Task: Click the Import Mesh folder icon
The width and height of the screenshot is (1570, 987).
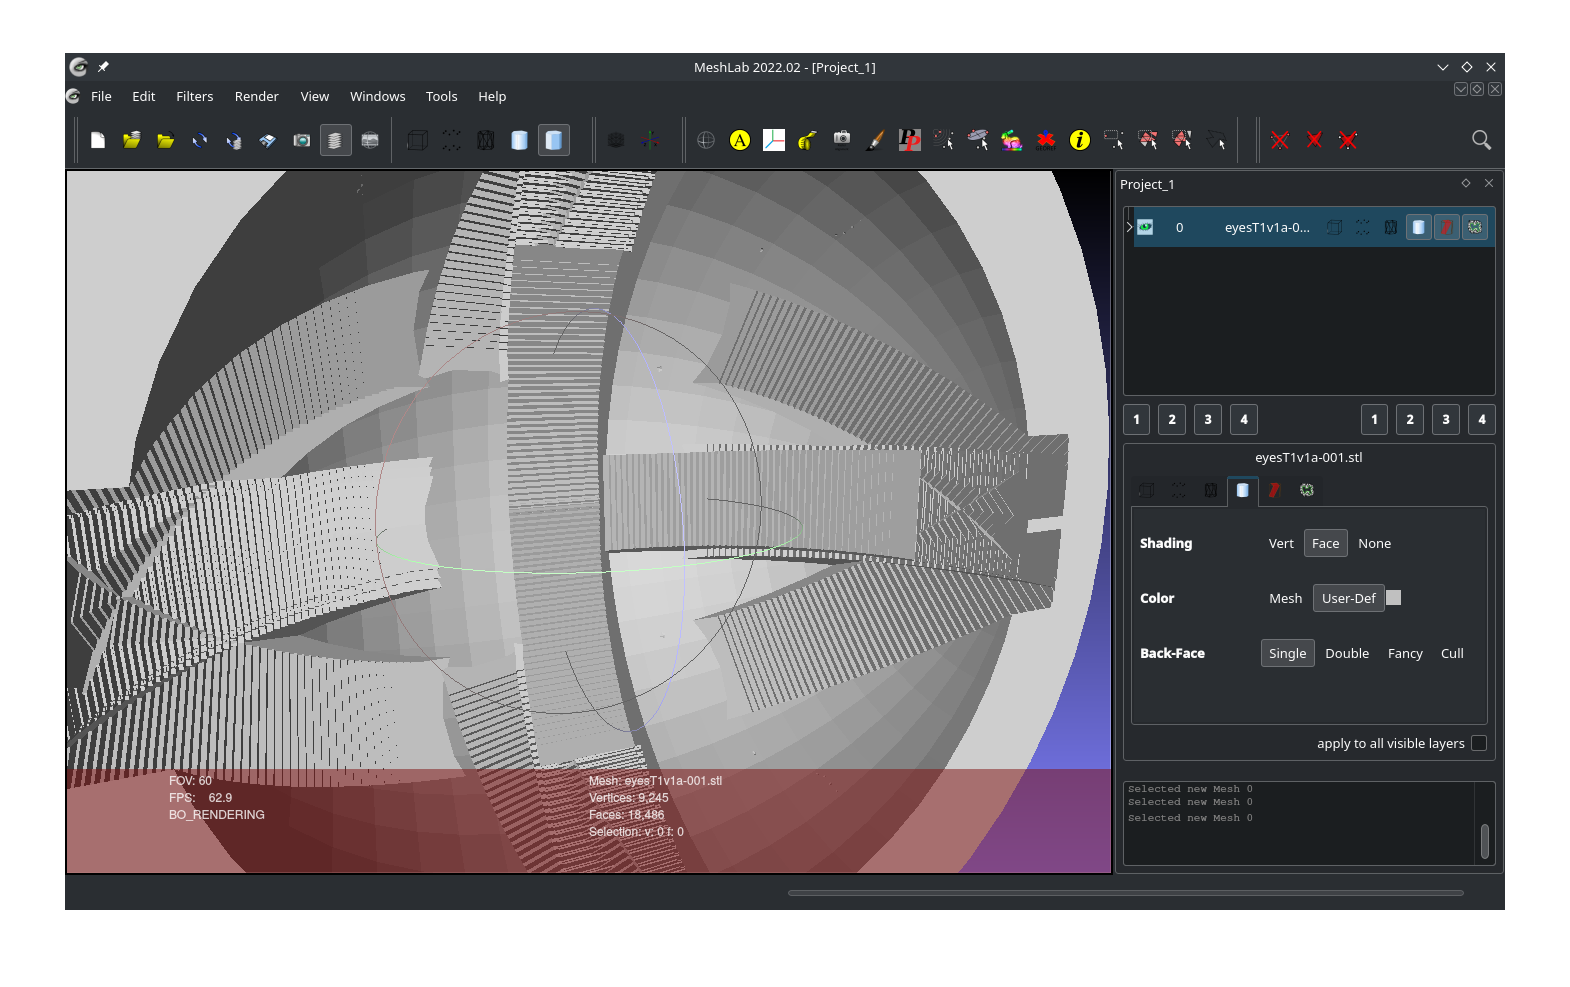Action: (x=166, y=140)
